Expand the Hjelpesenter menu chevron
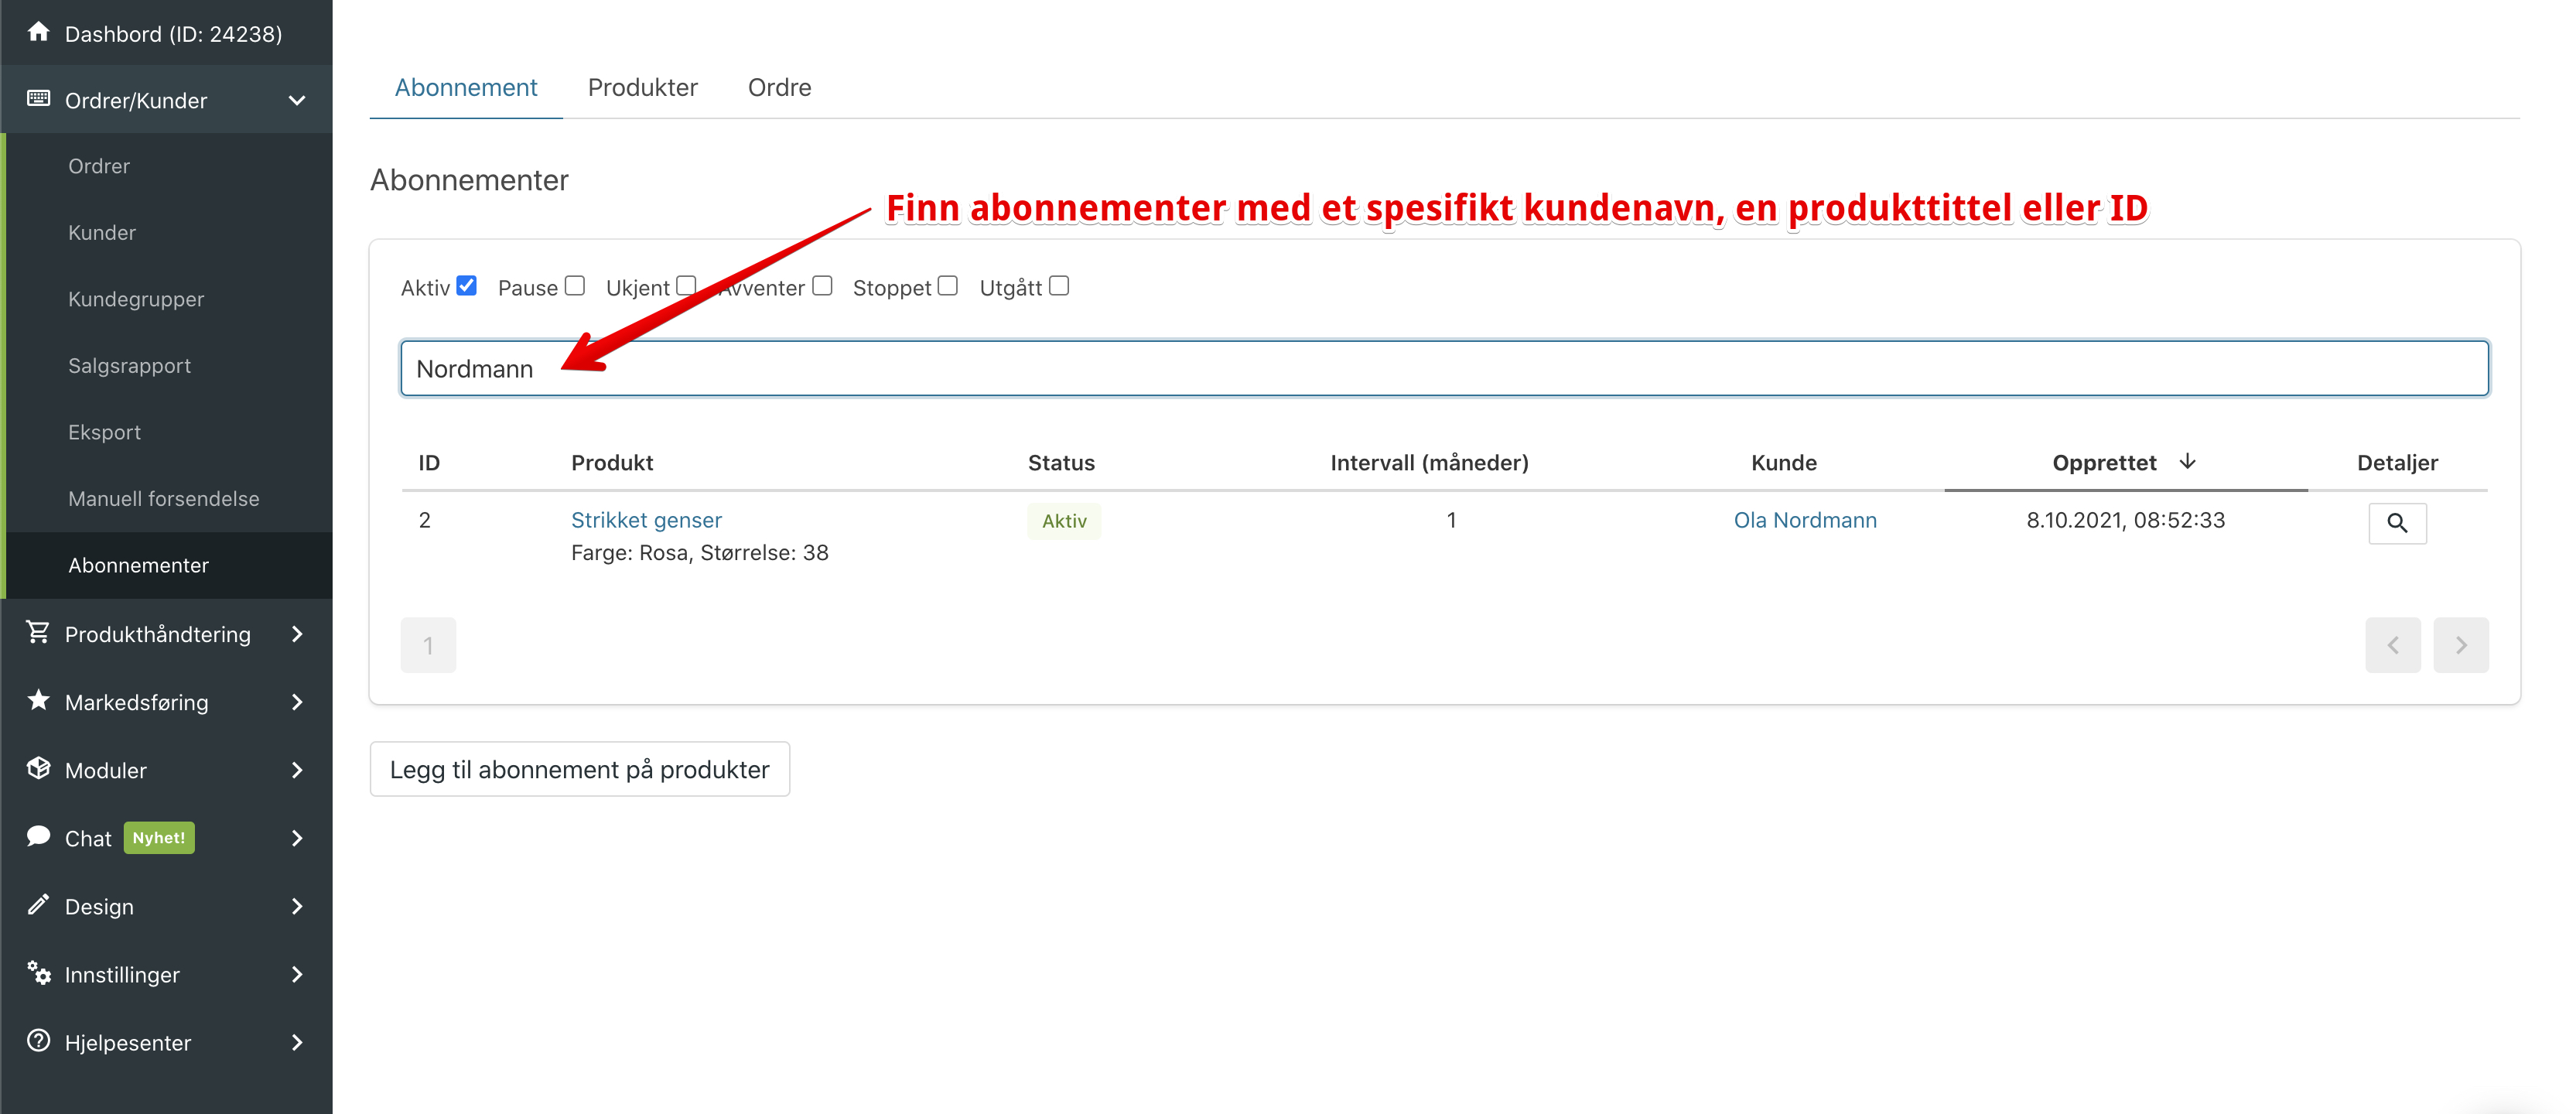The image size is (2576, 1114). pos(297,1042)
